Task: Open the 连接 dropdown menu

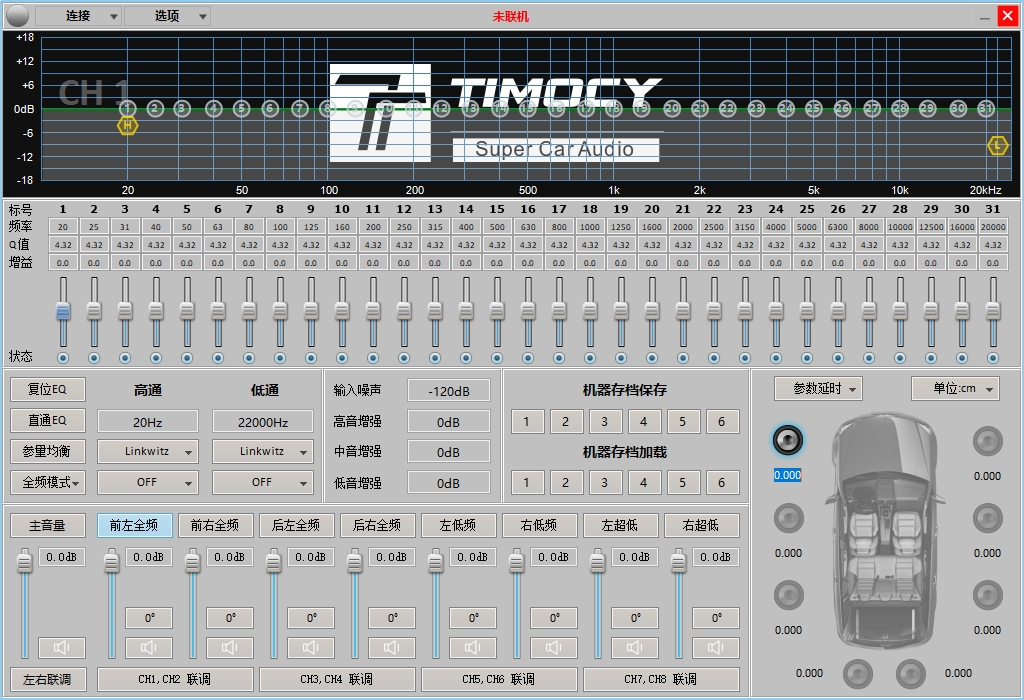Action: 78,16
